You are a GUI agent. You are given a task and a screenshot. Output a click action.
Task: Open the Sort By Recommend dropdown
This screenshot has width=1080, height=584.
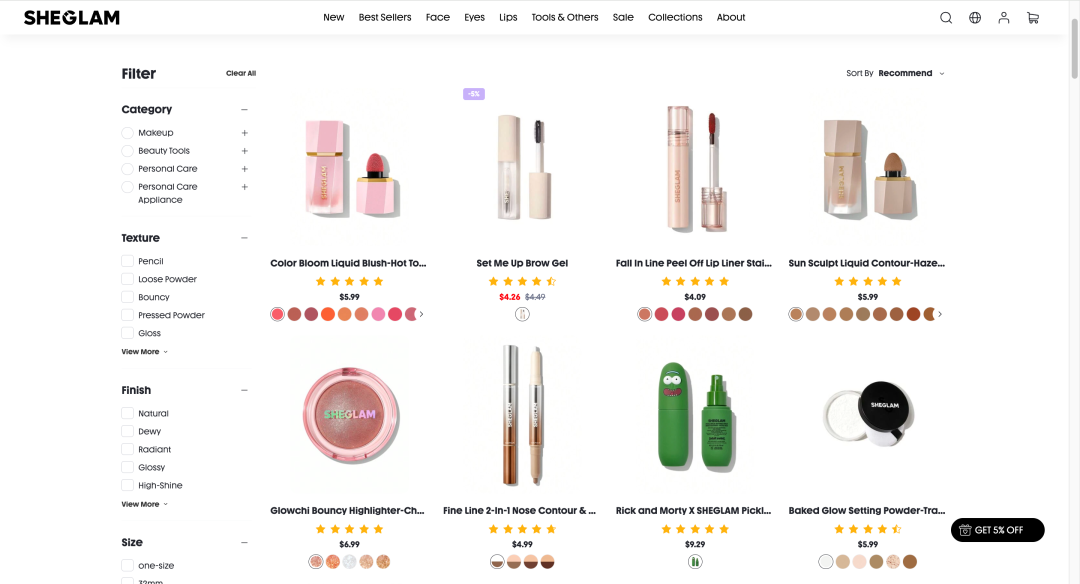pos(895,73)
